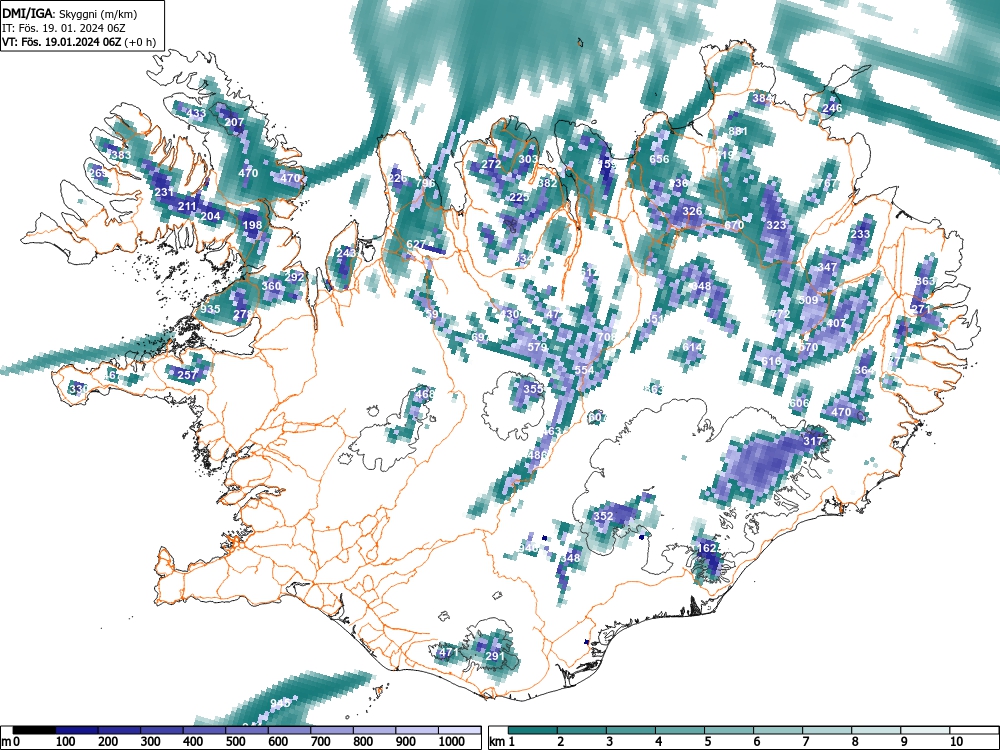Click the visibility label '407'
The image size is (1000, 750).
(836, 323)
